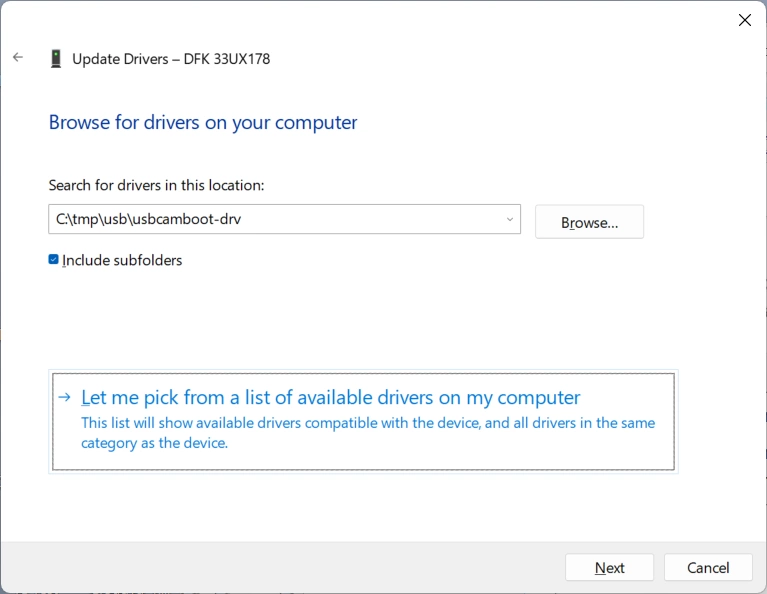Uncheck the Include subfolders checkbox
This screenshot has height=594, width=767.
coord(54,260)
